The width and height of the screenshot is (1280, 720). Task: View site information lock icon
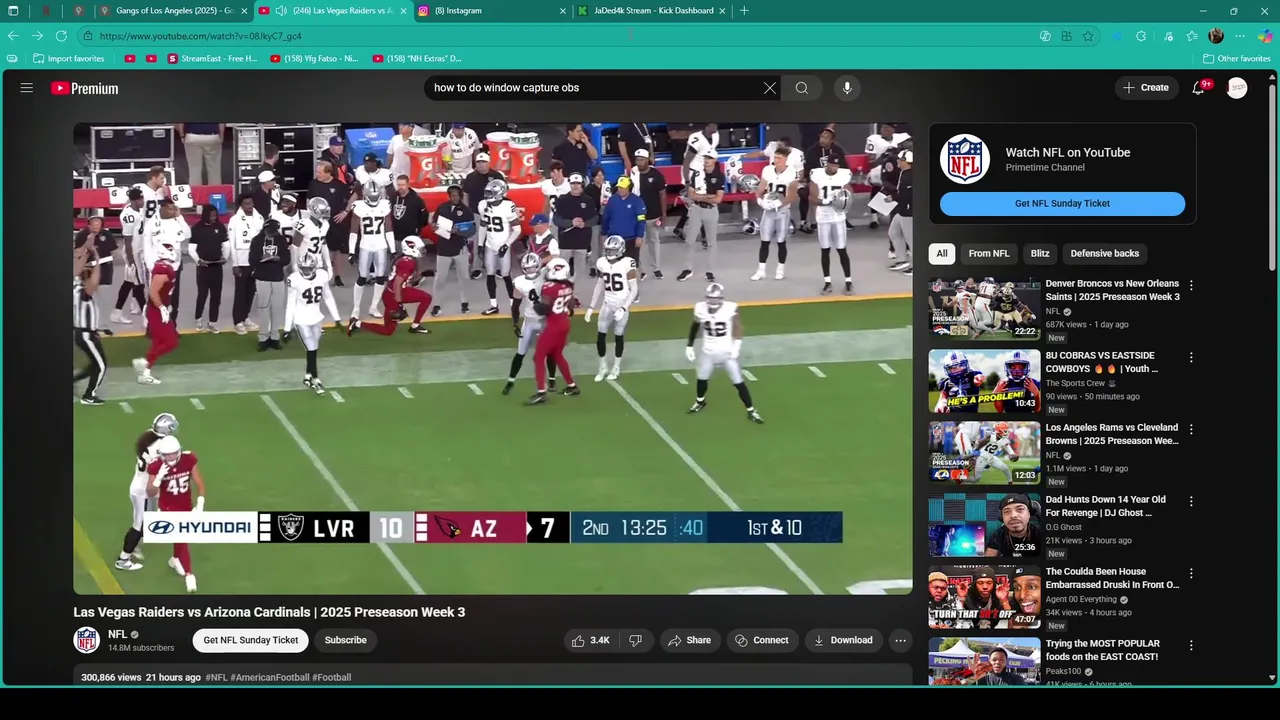point(88,36)
